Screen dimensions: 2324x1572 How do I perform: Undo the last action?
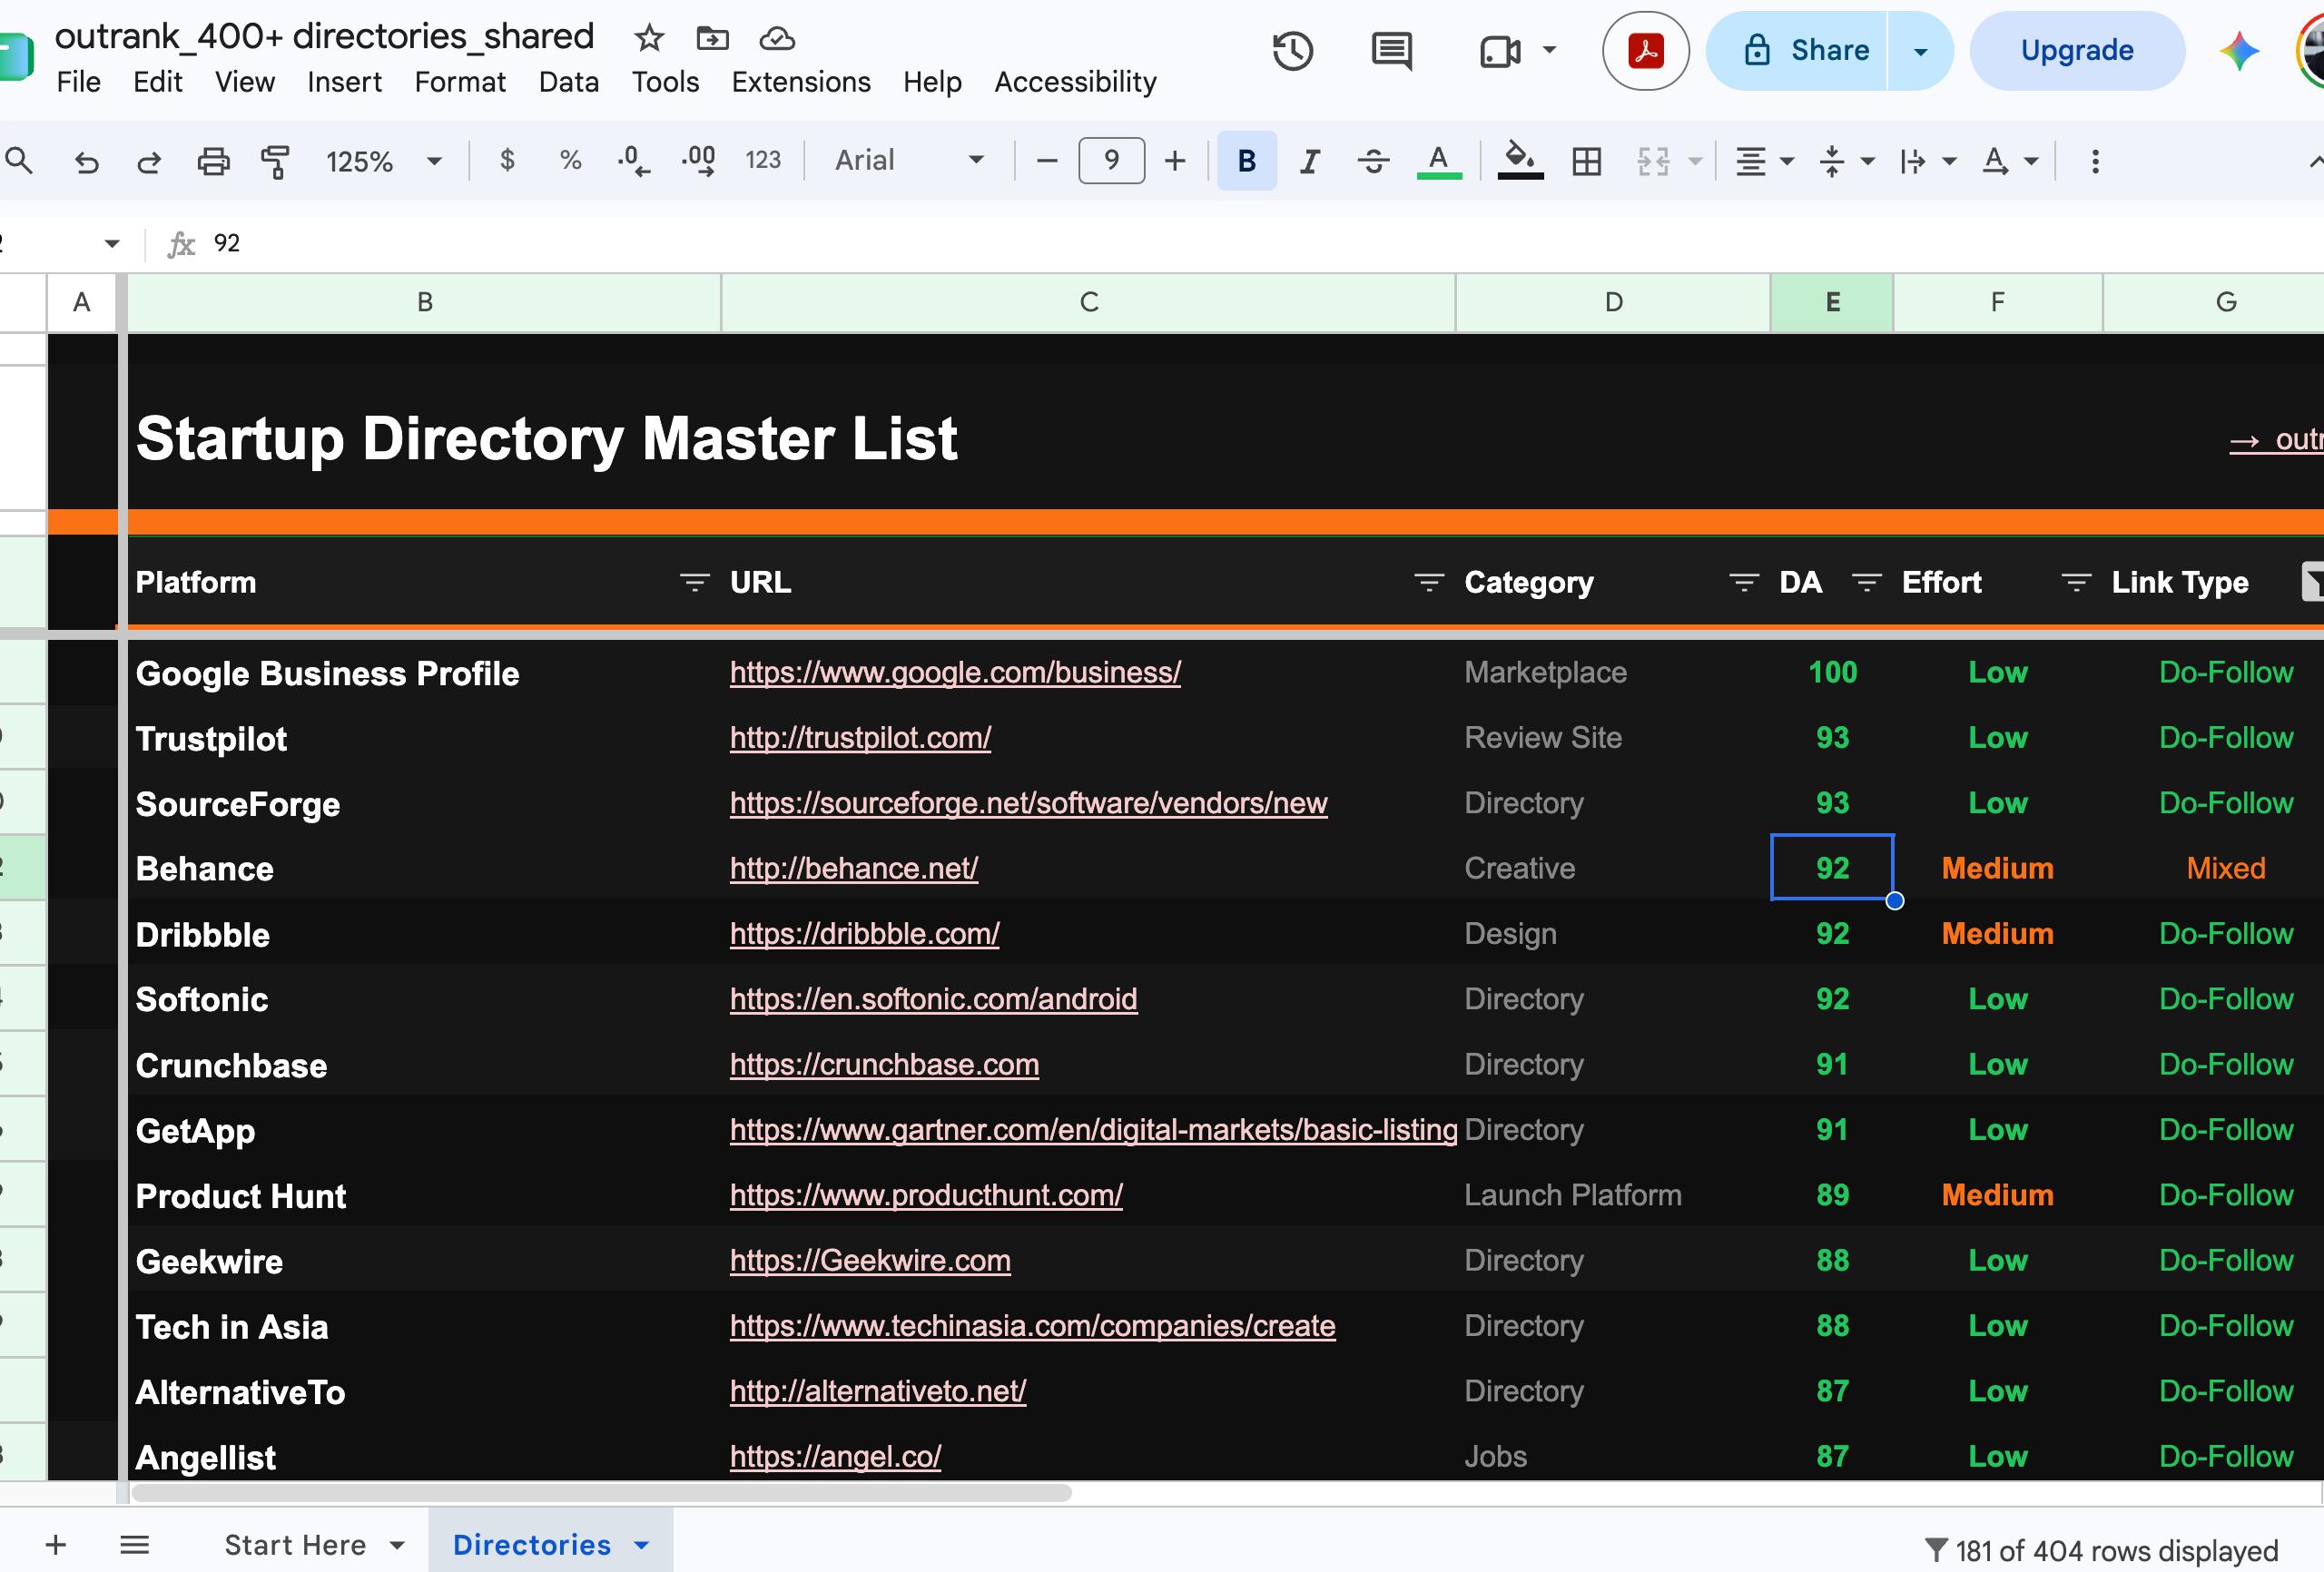[x=87, y=161]
